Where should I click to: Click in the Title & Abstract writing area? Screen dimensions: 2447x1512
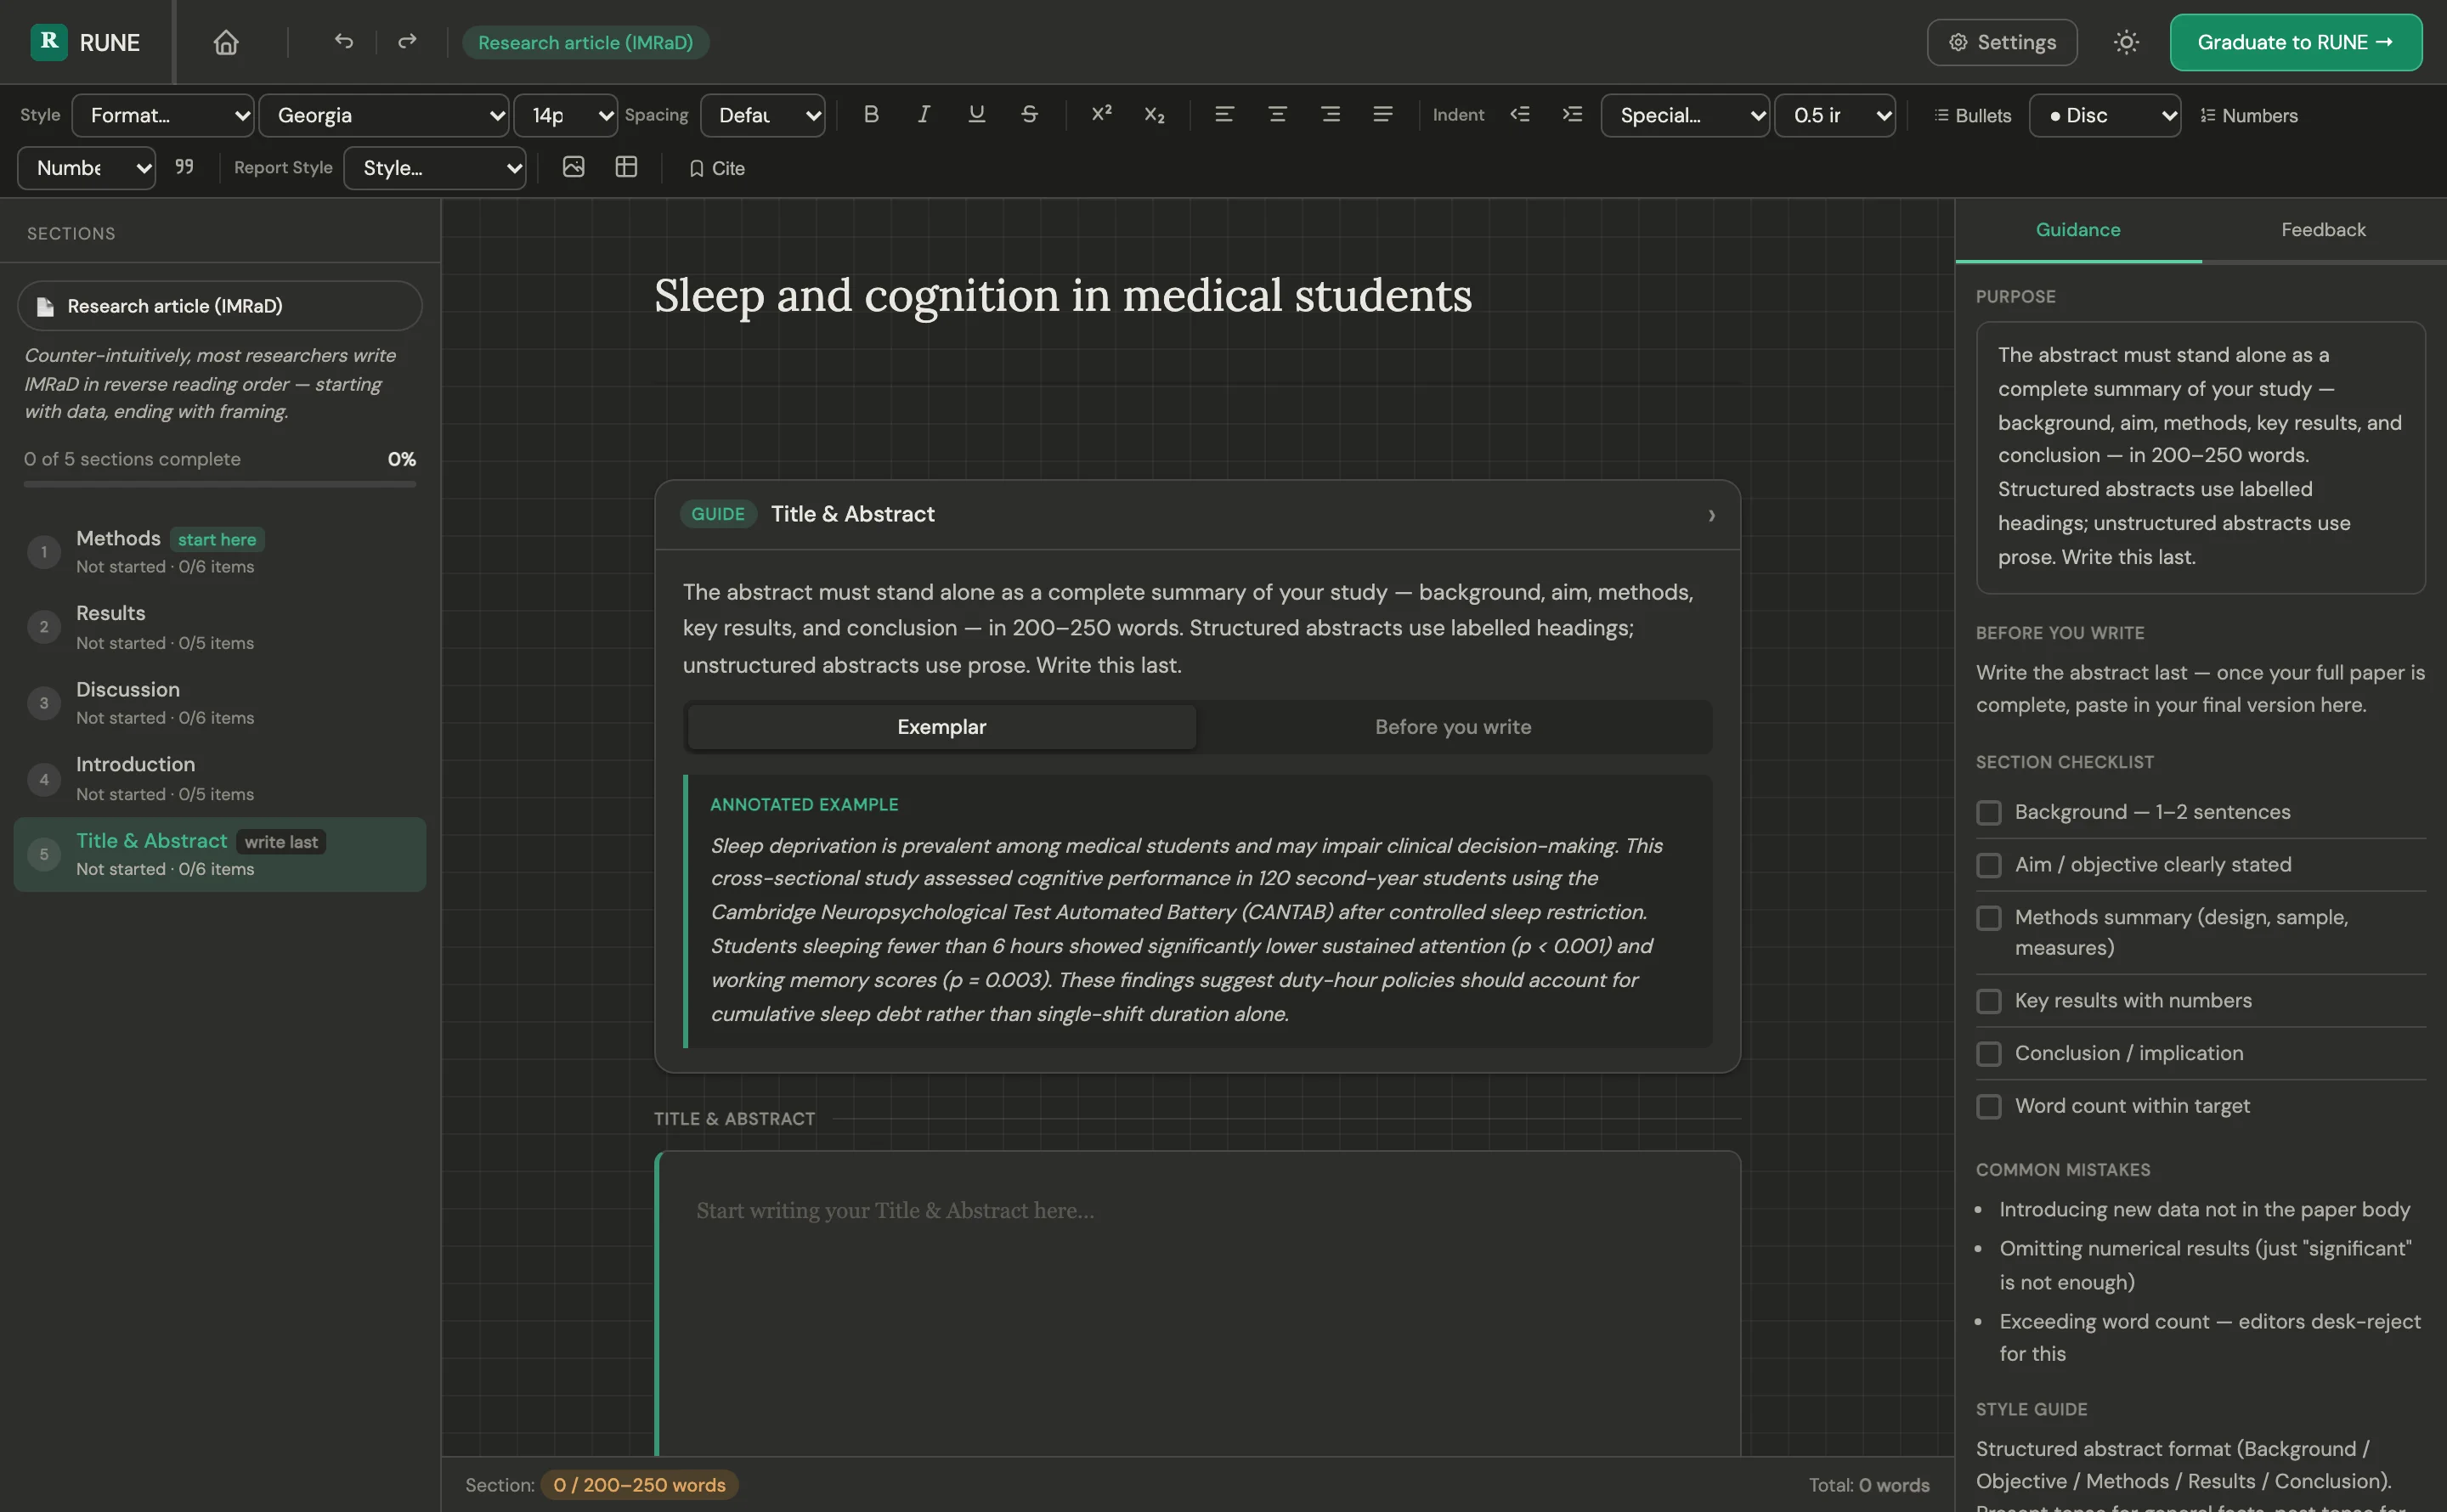[1198, 1304]
